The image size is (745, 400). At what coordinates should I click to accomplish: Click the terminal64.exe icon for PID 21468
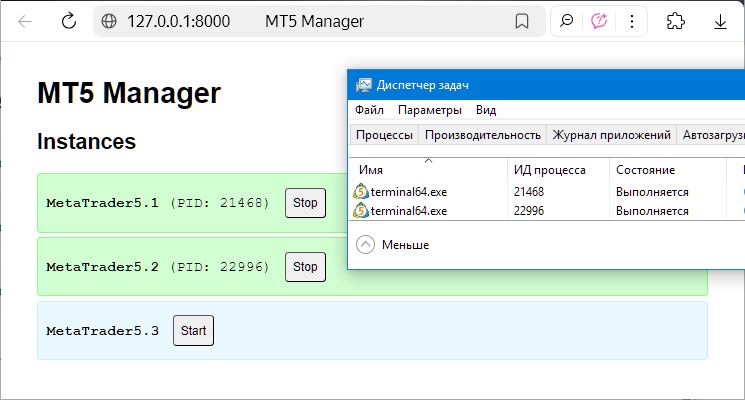click(x=362, y=191)
